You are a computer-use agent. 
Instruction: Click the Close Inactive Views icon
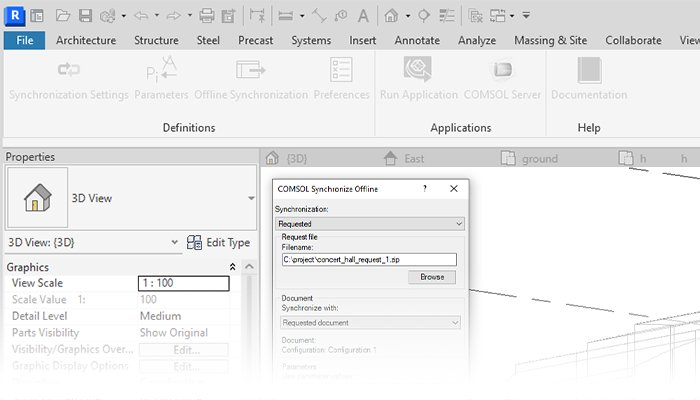click(x=476, y=16)
